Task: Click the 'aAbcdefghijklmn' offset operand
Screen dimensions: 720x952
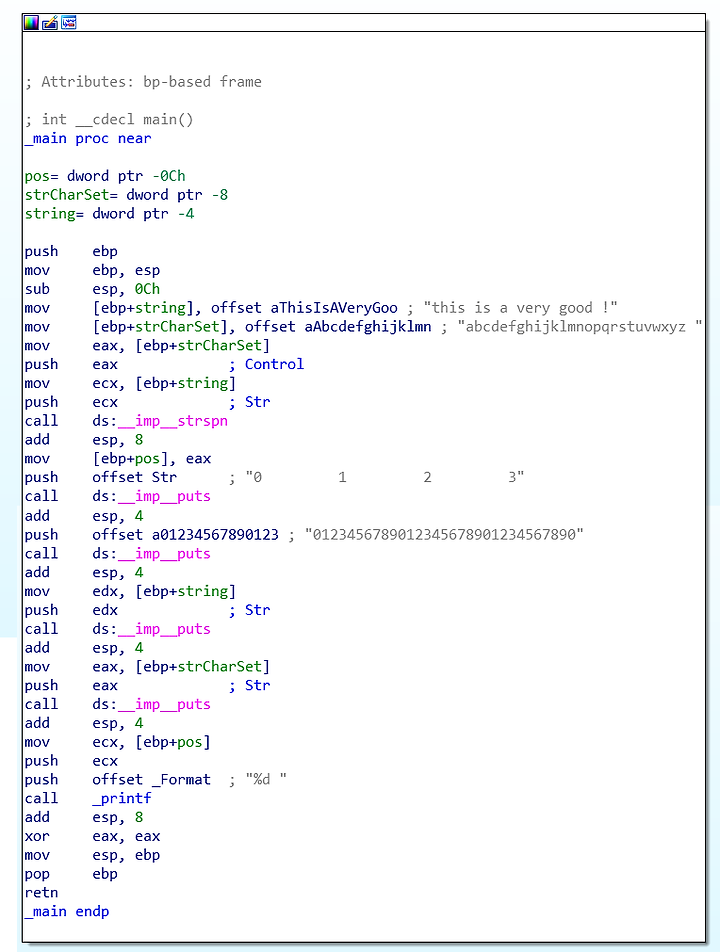Action: pos(368,327)
